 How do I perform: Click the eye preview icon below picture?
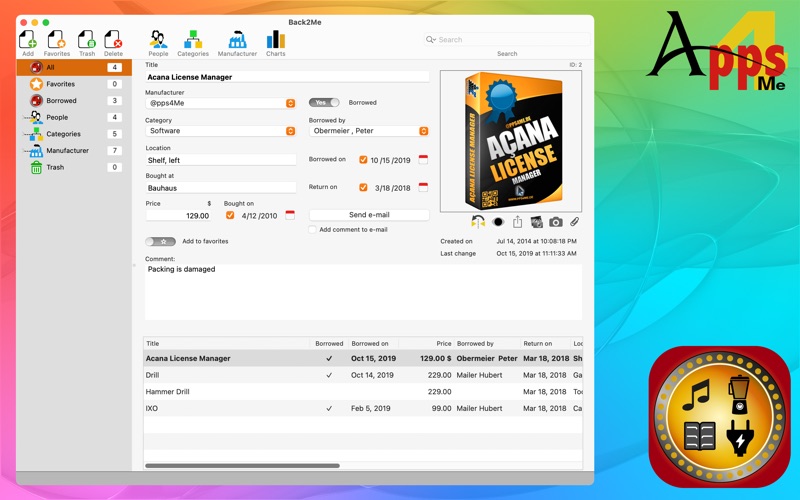[x=498, y=222]
